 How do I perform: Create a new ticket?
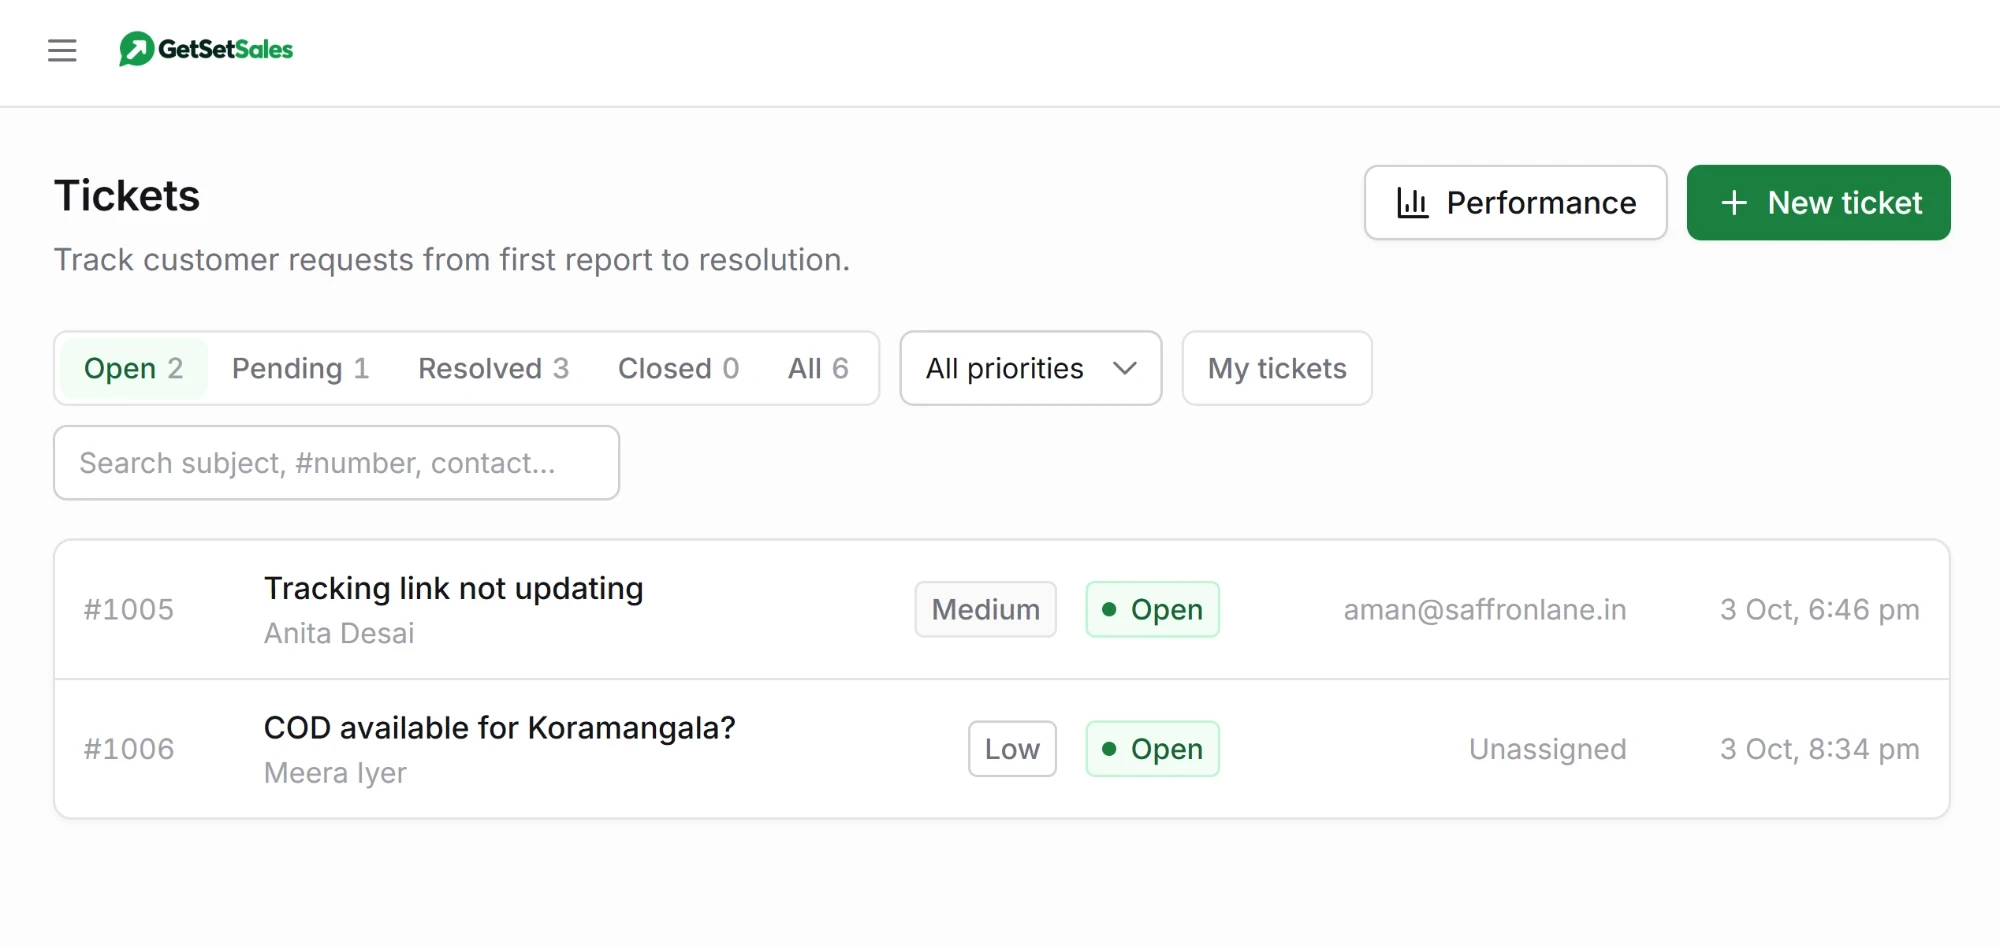tap(1818, 203)
